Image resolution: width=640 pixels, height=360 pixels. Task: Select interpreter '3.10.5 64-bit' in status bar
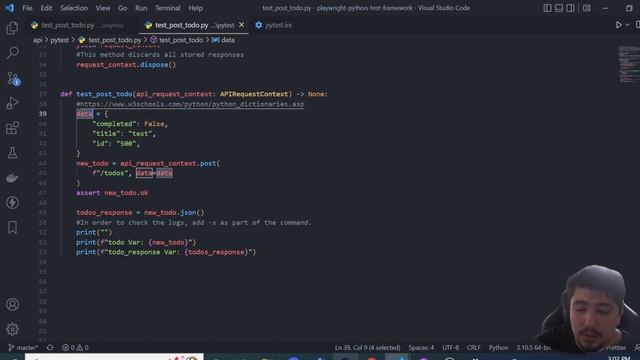pyautogui.click(x=533, y=348)
